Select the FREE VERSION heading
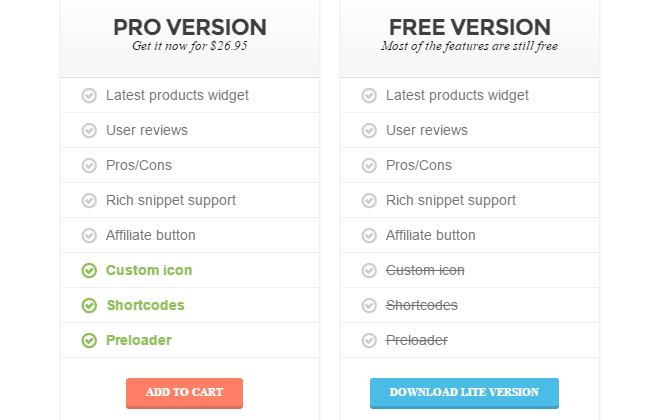Image resolution: width=648 pixels, height=420 pixels. [x=470, y=27]
